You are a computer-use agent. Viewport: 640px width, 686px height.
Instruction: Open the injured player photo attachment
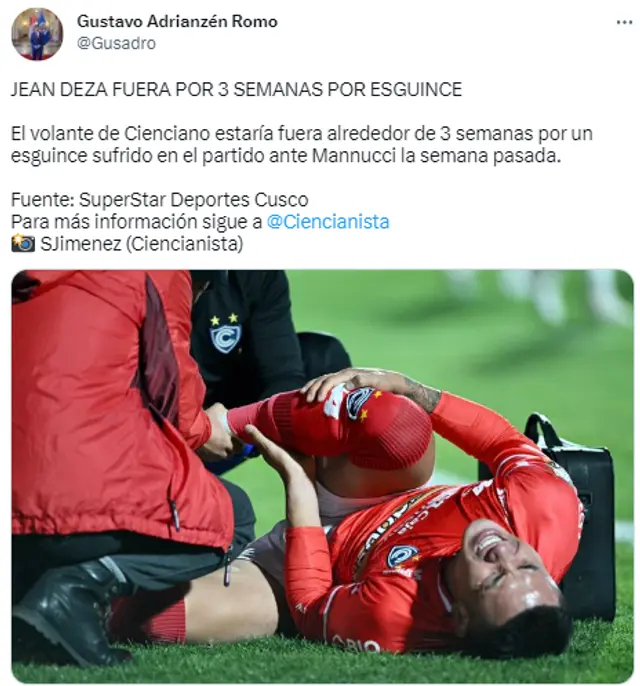coord(322,476)
